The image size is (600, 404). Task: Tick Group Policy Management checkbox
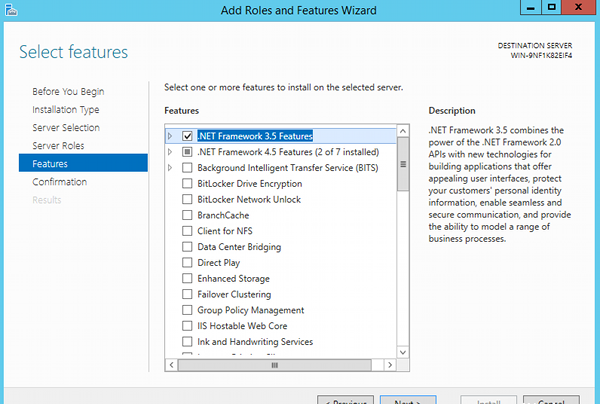click(187, 310)
